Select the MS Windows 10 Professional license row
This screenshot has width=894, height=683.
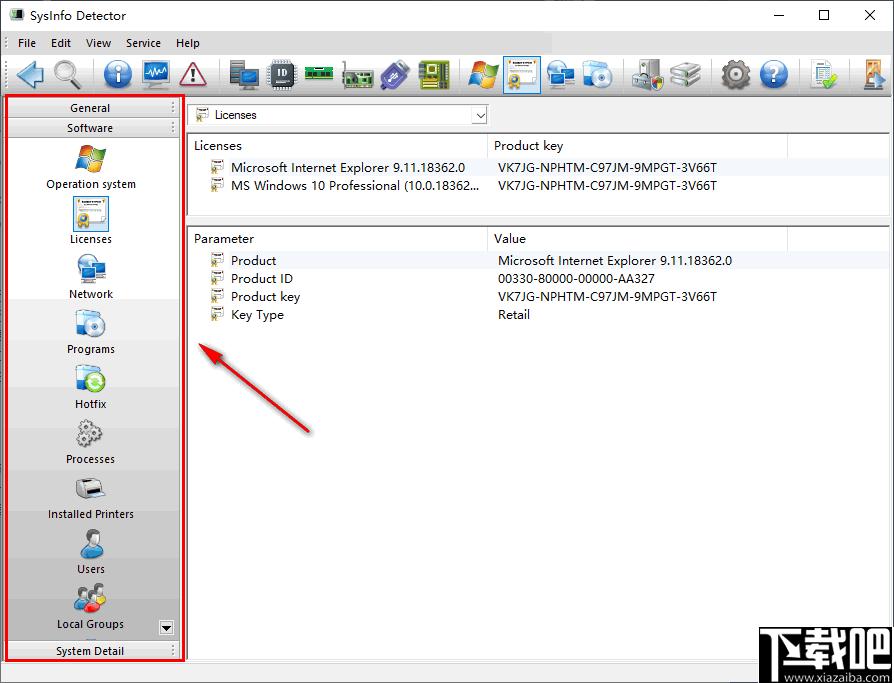[538, 186]
